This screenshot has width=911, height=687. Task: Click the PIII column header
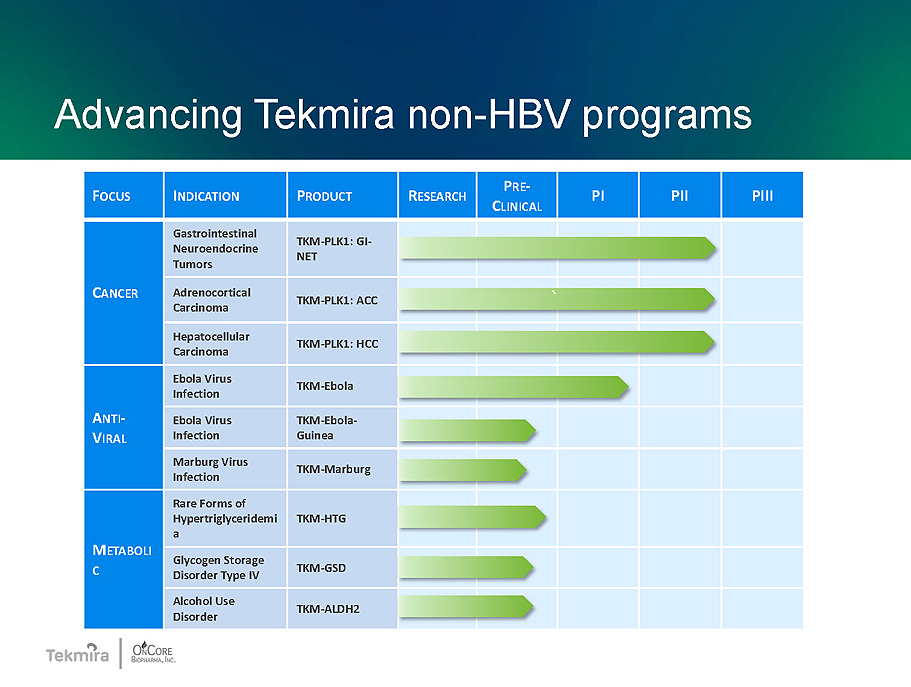pyautogui.click(x=763, y=195)
